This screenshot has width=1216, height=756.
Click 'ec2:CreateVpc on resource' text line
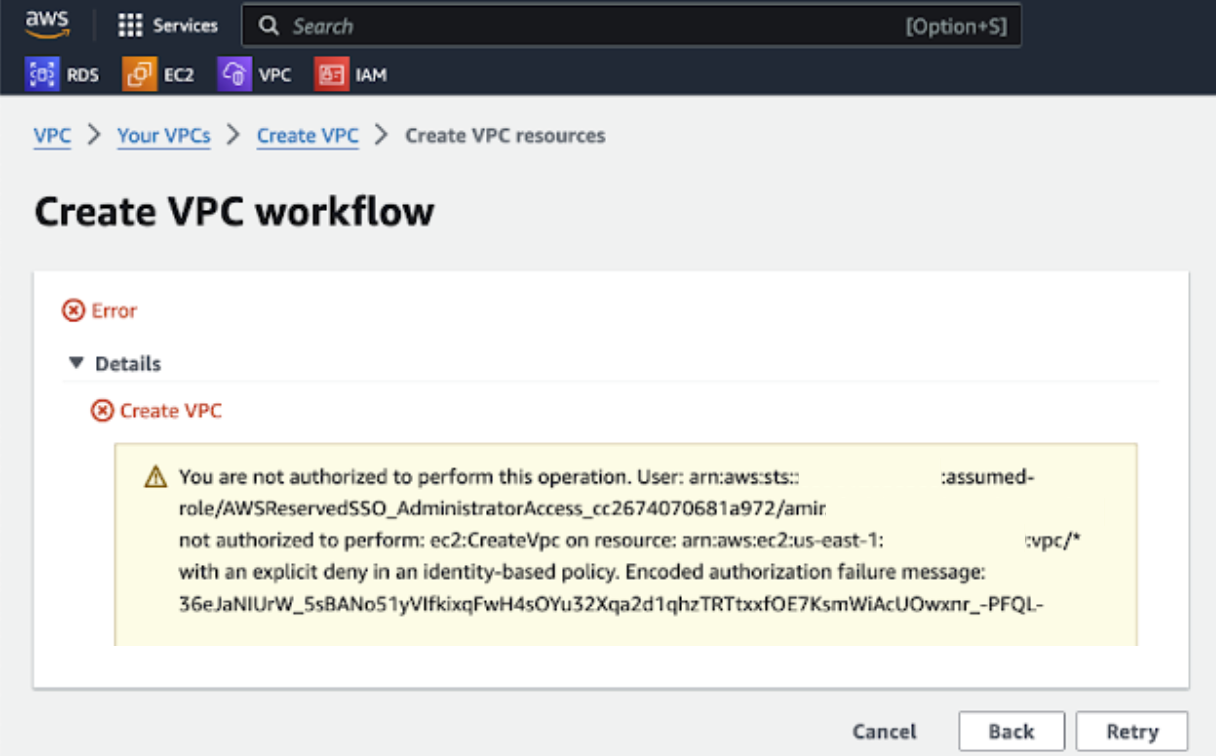coord(630,541)
